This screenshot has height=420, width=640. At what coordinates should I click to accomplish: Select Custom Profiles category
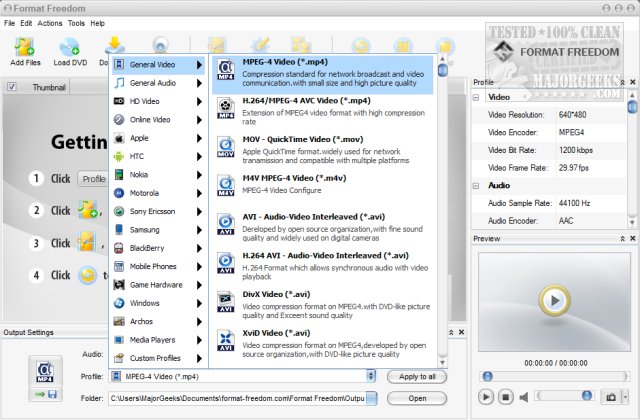tap(158, 357)
